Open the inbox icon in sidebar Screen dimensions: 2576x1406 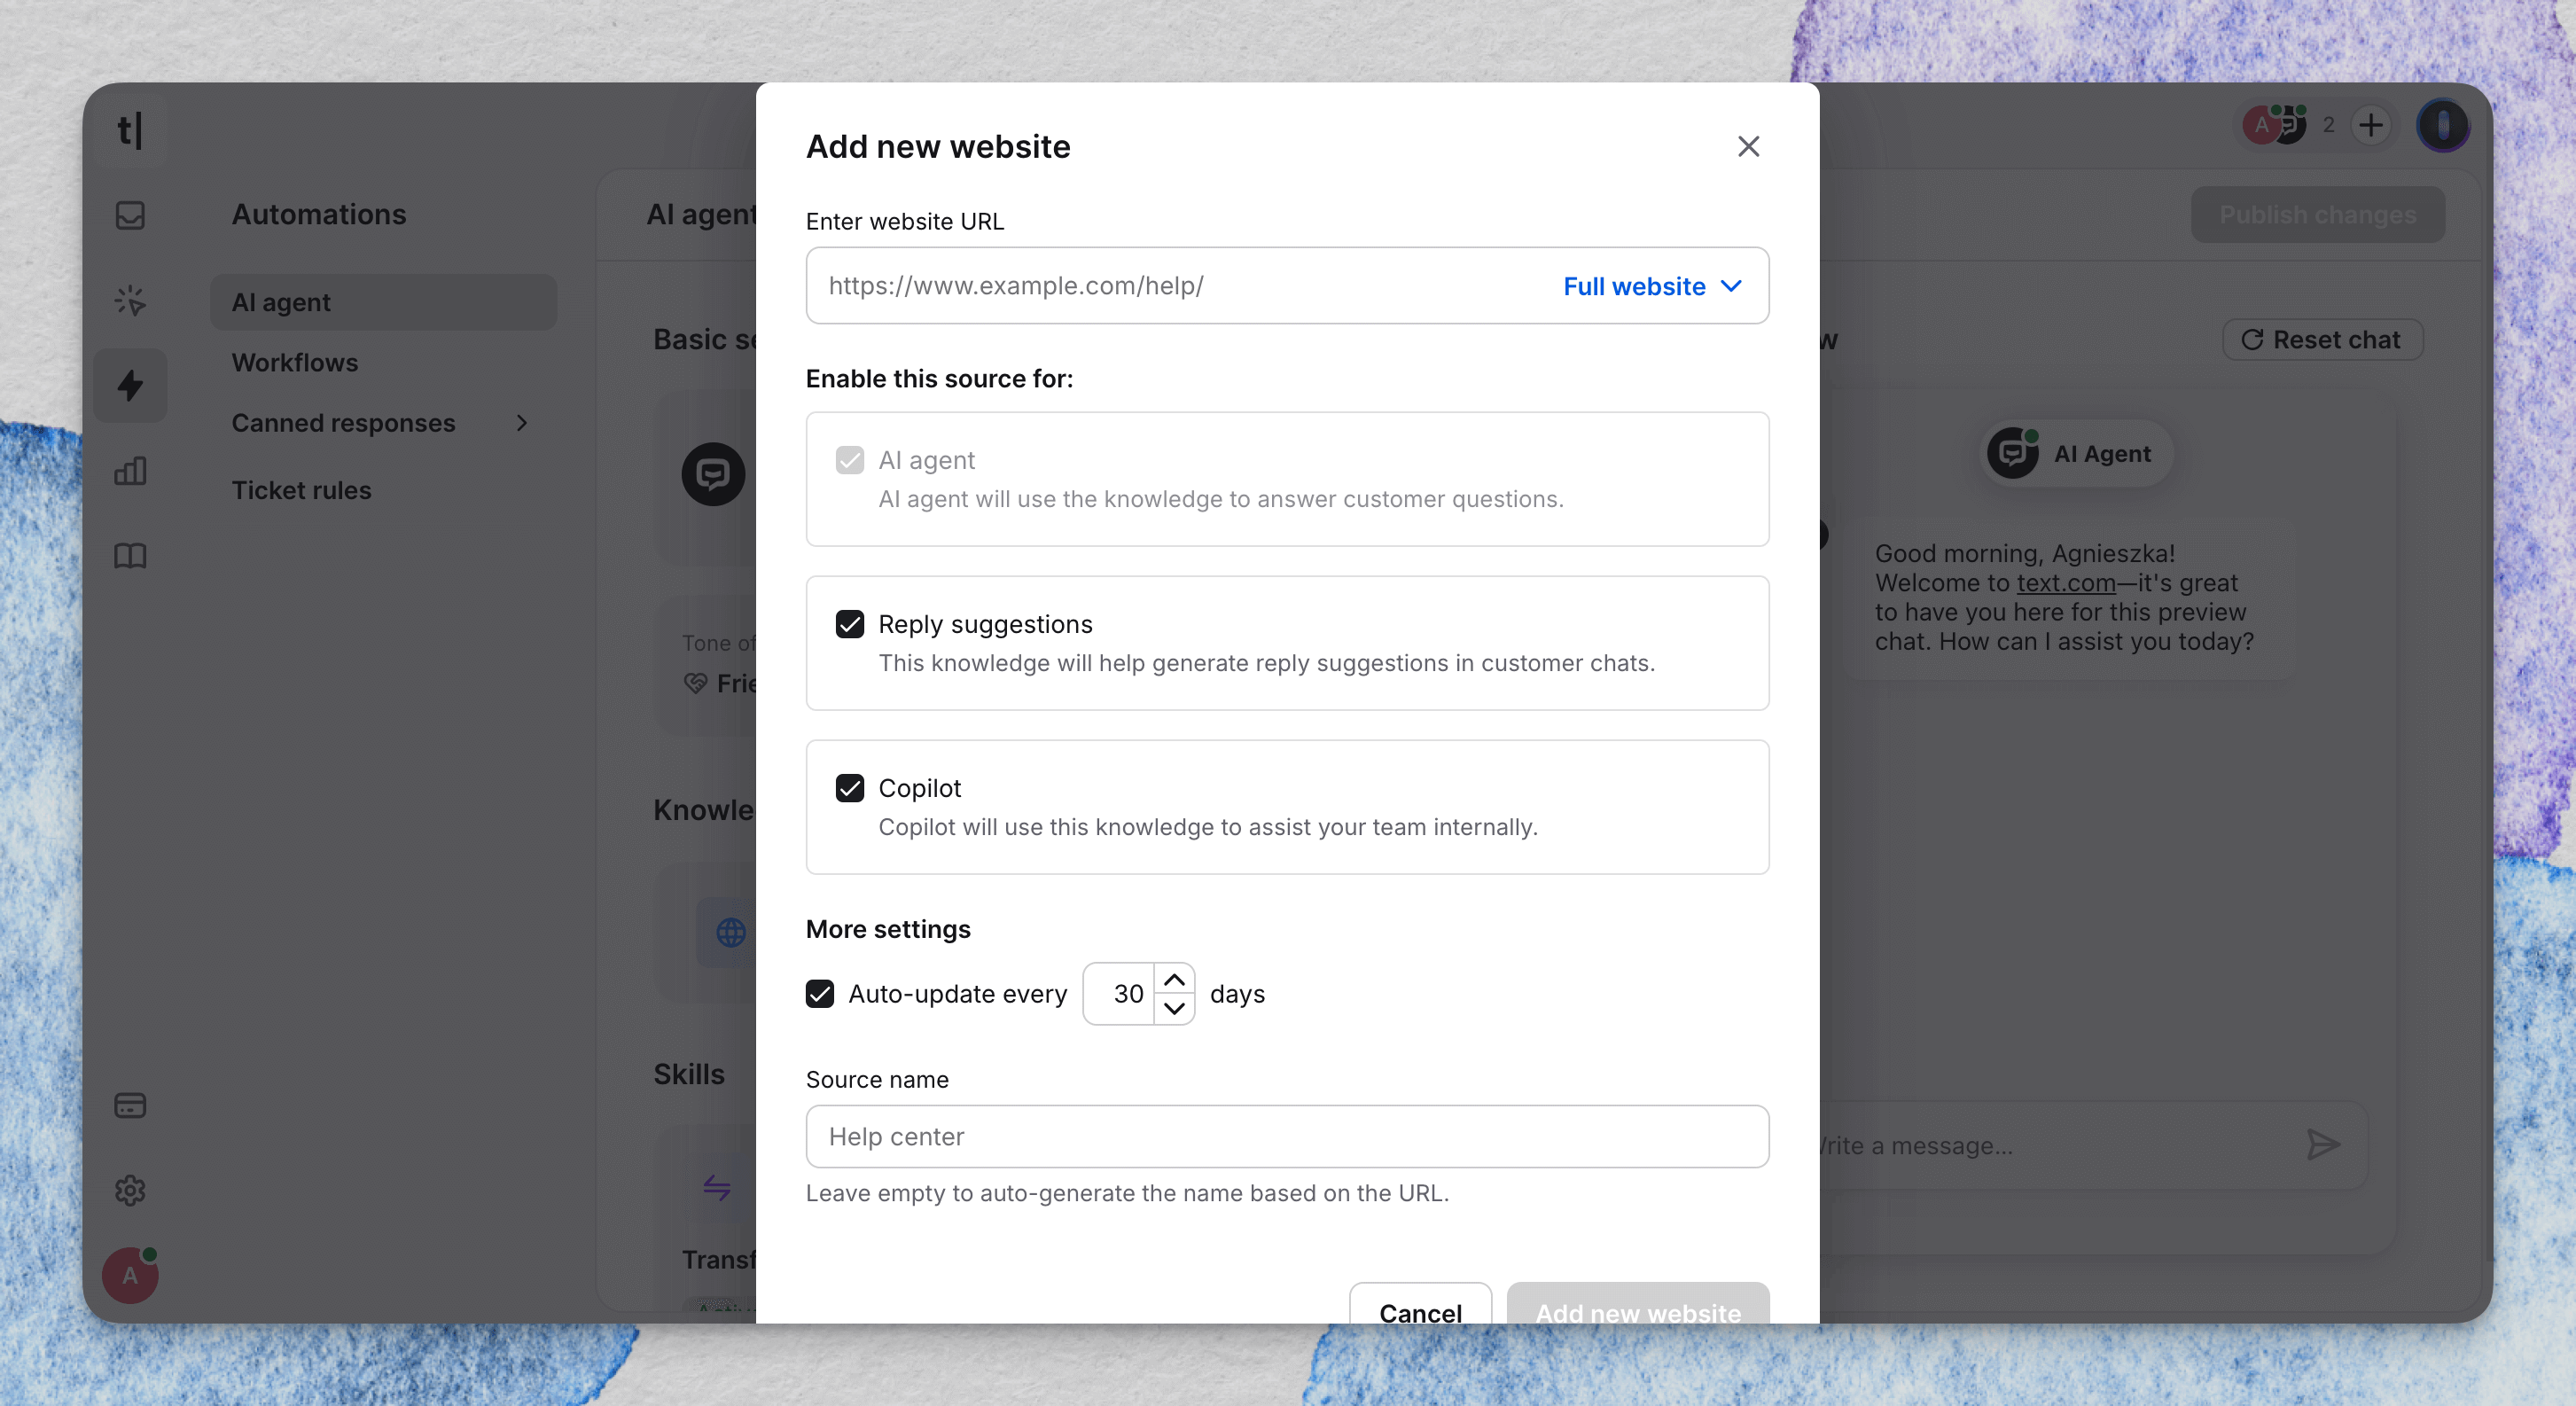(x=130, y=215)
